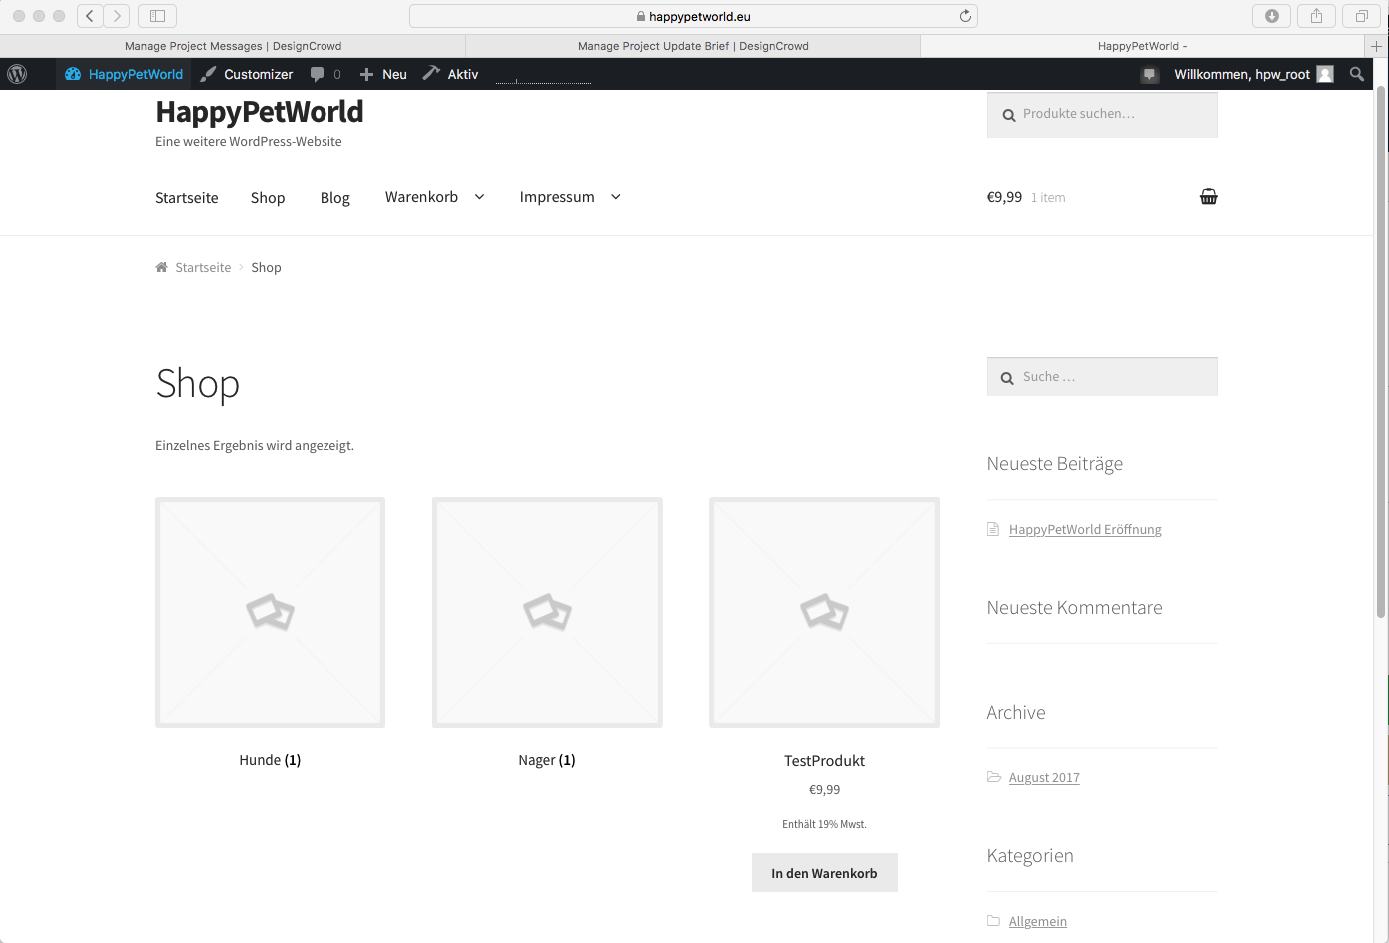Open Willkommen, hpw_root account menu
Screen dimensions: 1389x943
pyautogui.click(x=1242, y=74)
